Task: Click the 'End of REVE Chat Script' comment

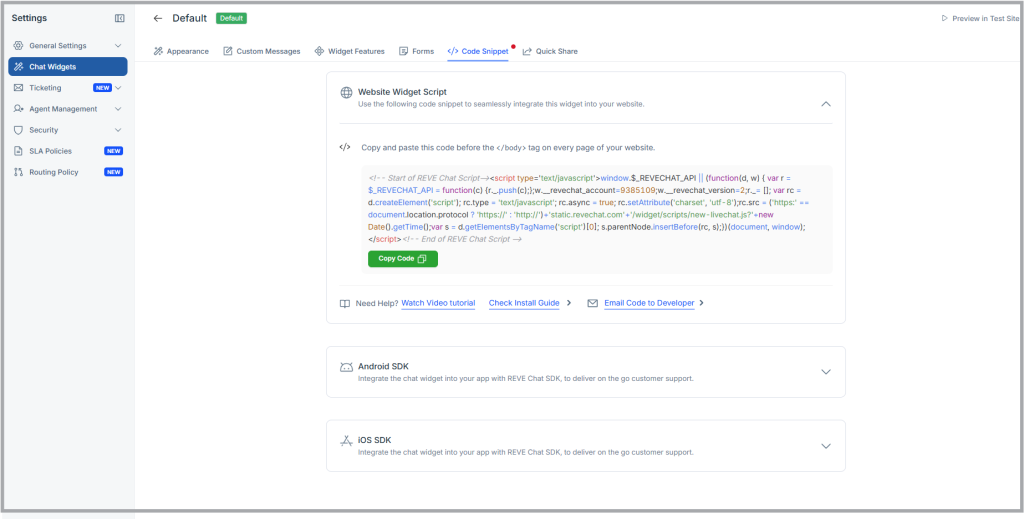Action: point(462,239)
